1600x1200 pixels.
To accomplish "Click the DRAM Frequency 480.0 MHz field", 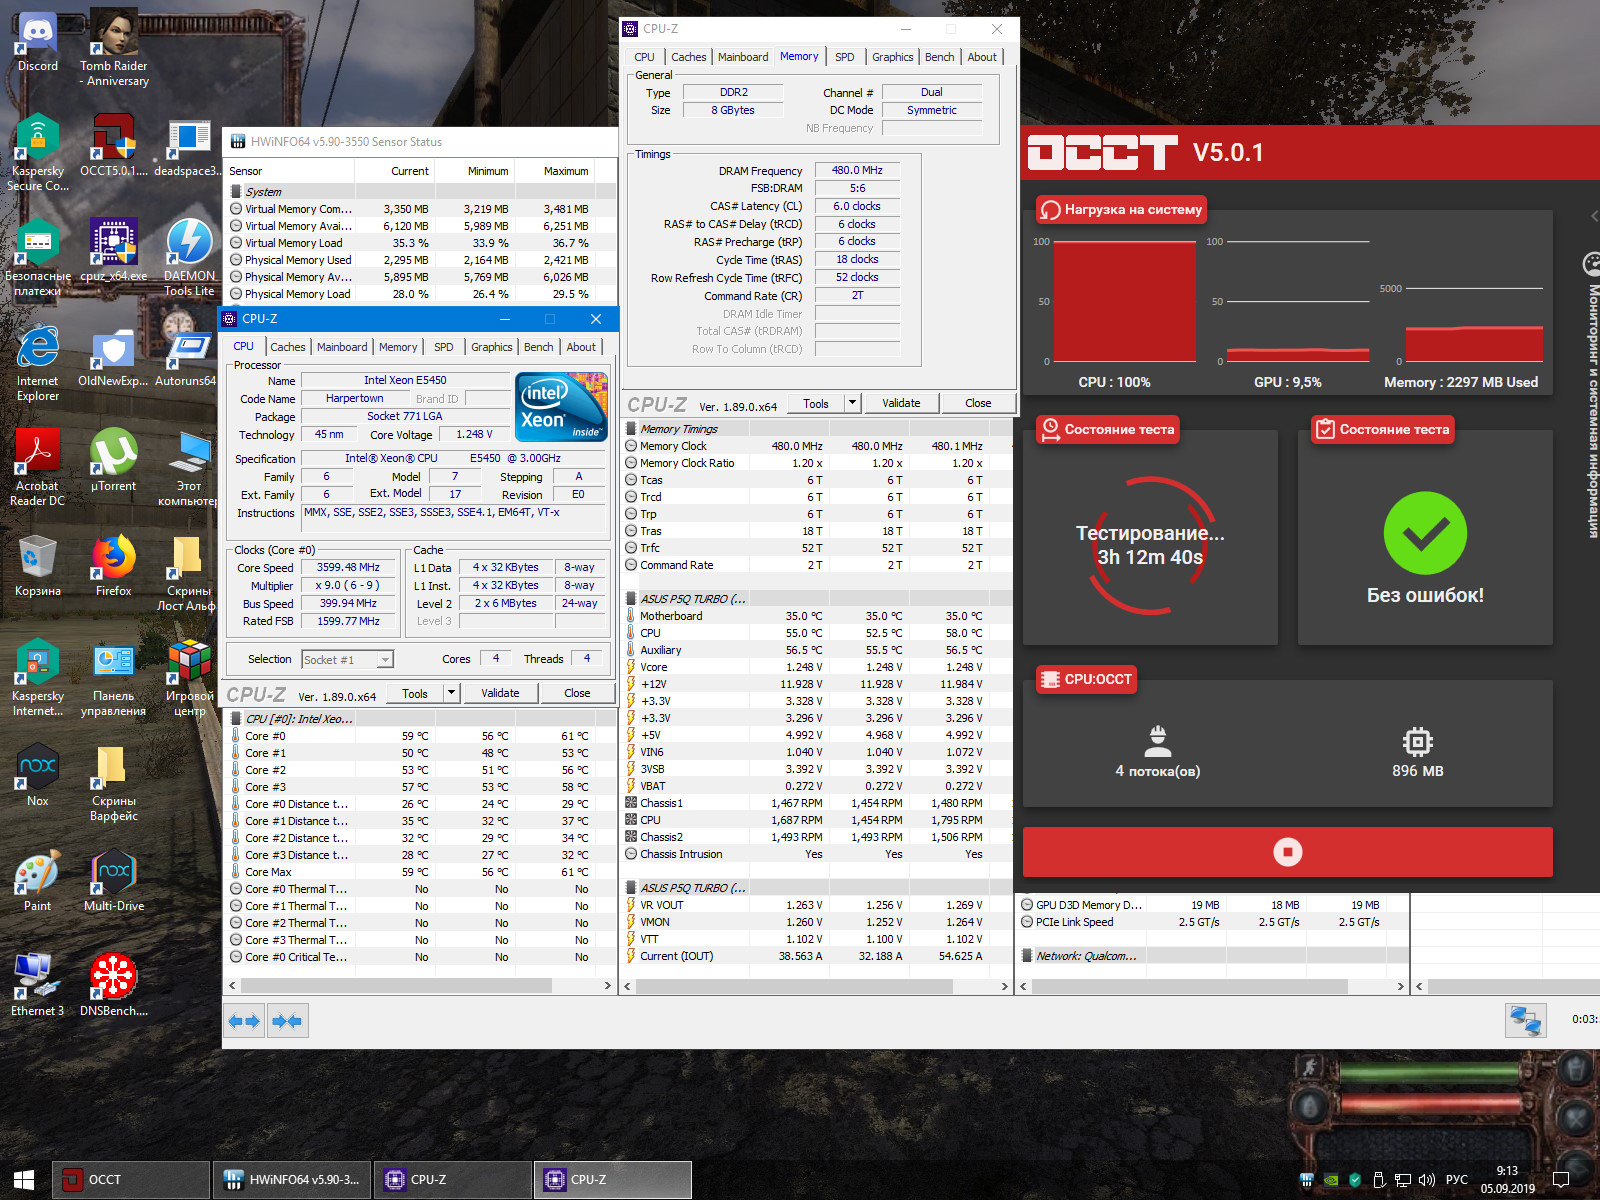I will pos(858,171).
